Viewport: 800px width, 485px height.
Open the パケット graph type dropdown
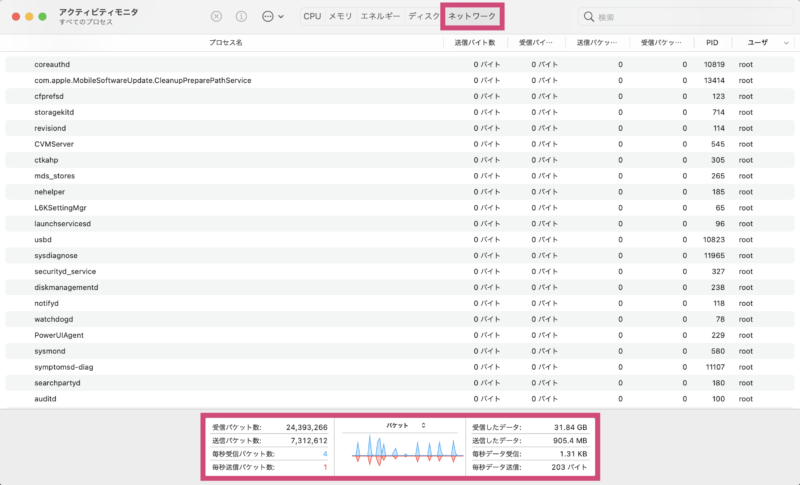(405, 425)
